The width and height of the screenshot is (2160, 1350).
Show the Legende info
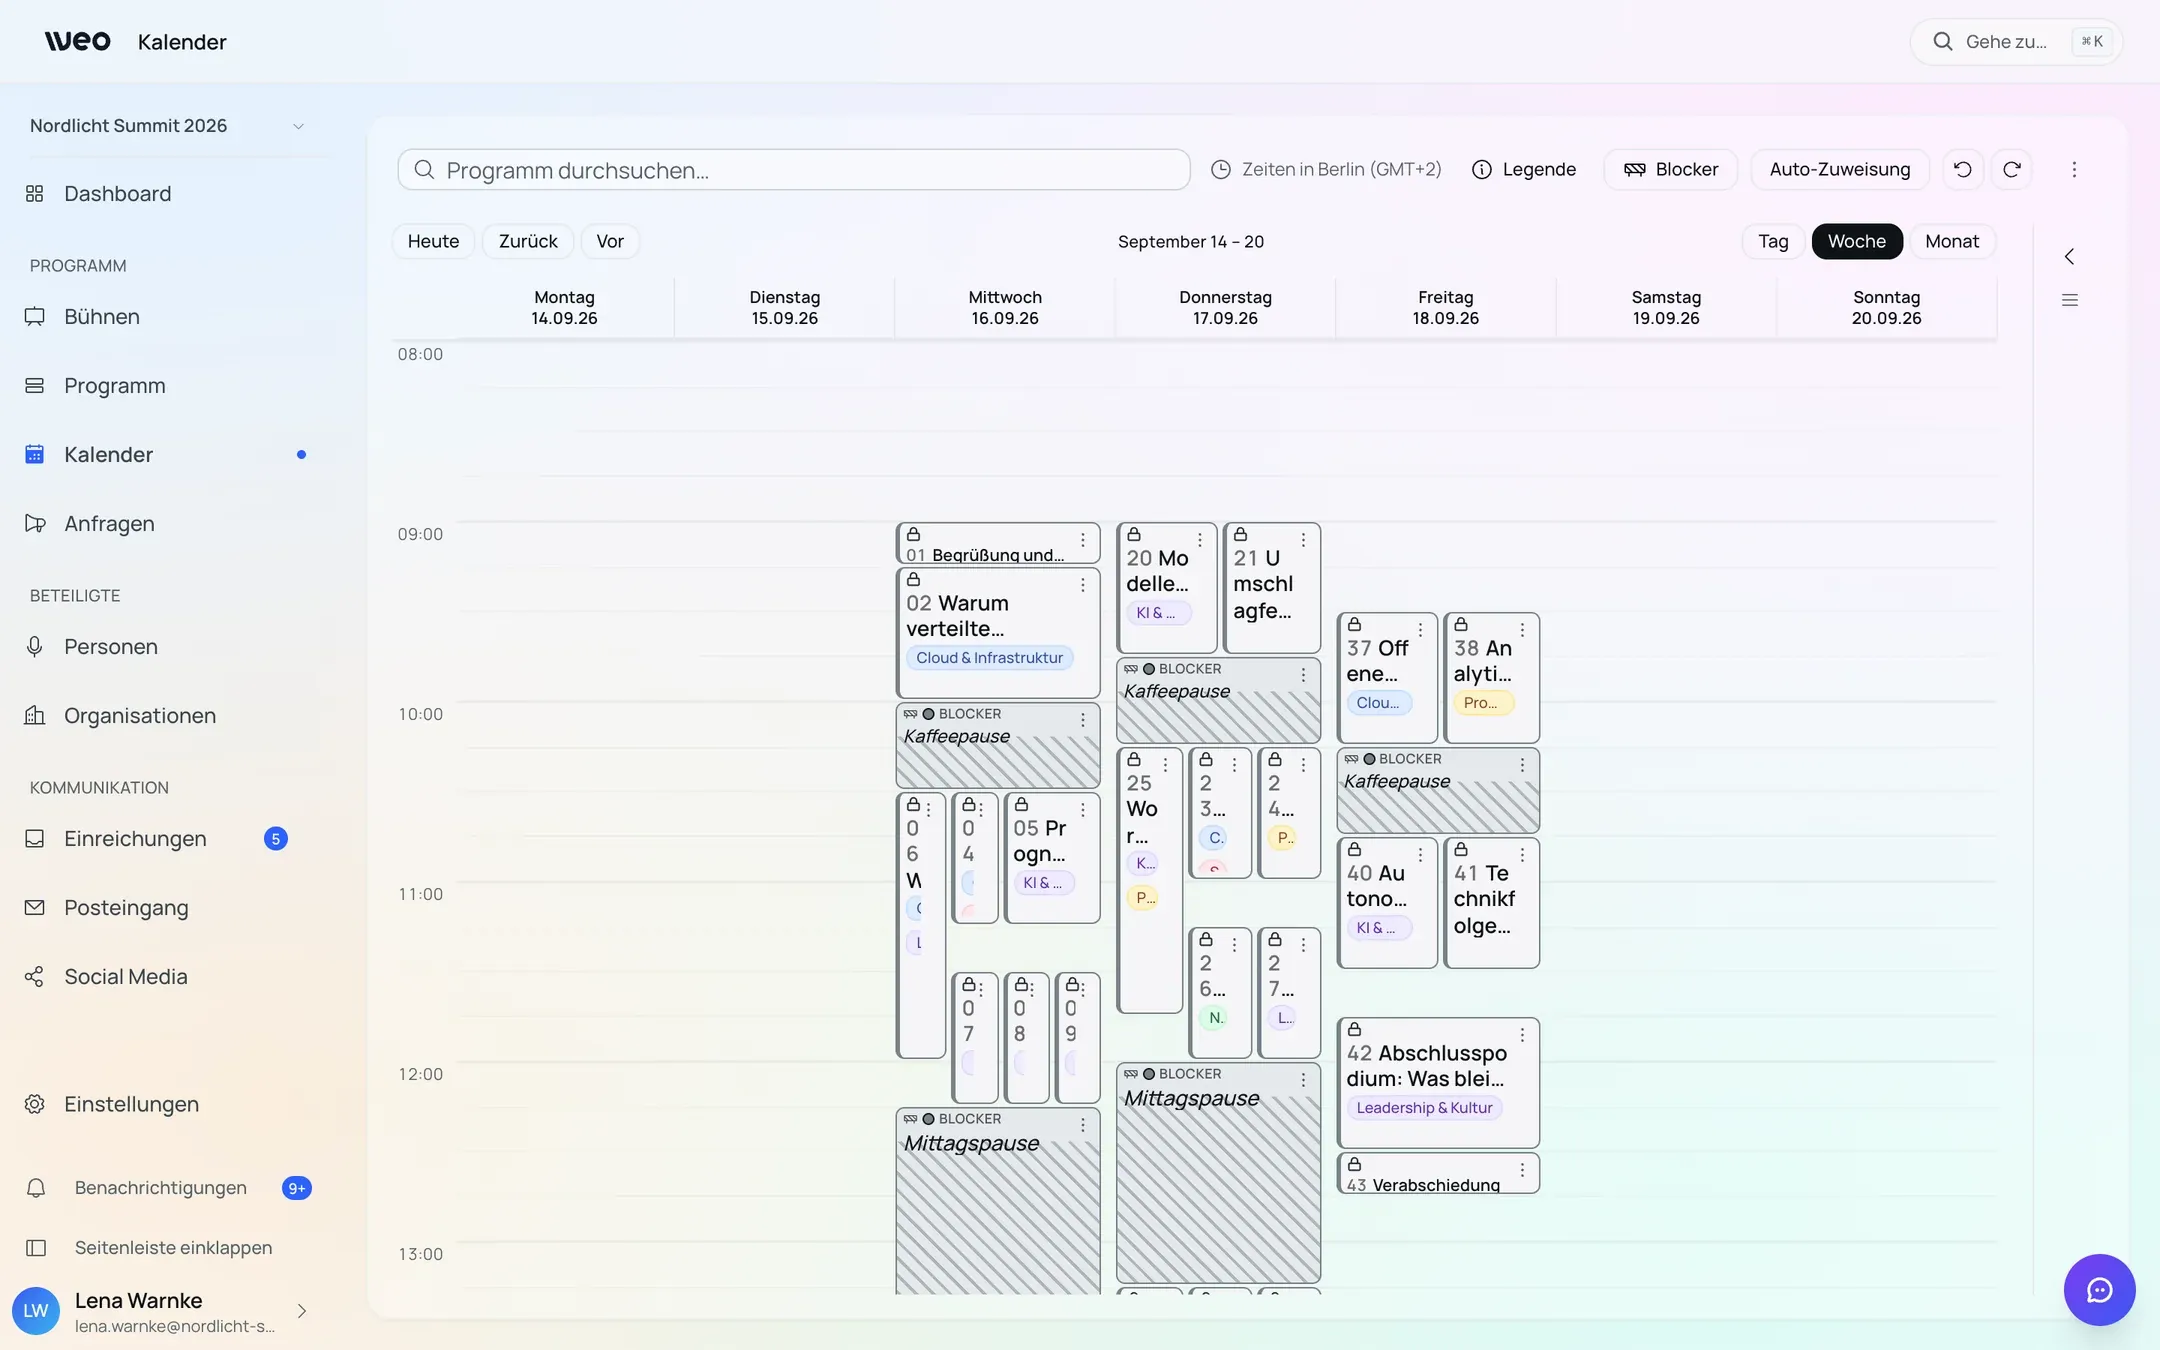pyautogui.click(x=1524, y=170)
